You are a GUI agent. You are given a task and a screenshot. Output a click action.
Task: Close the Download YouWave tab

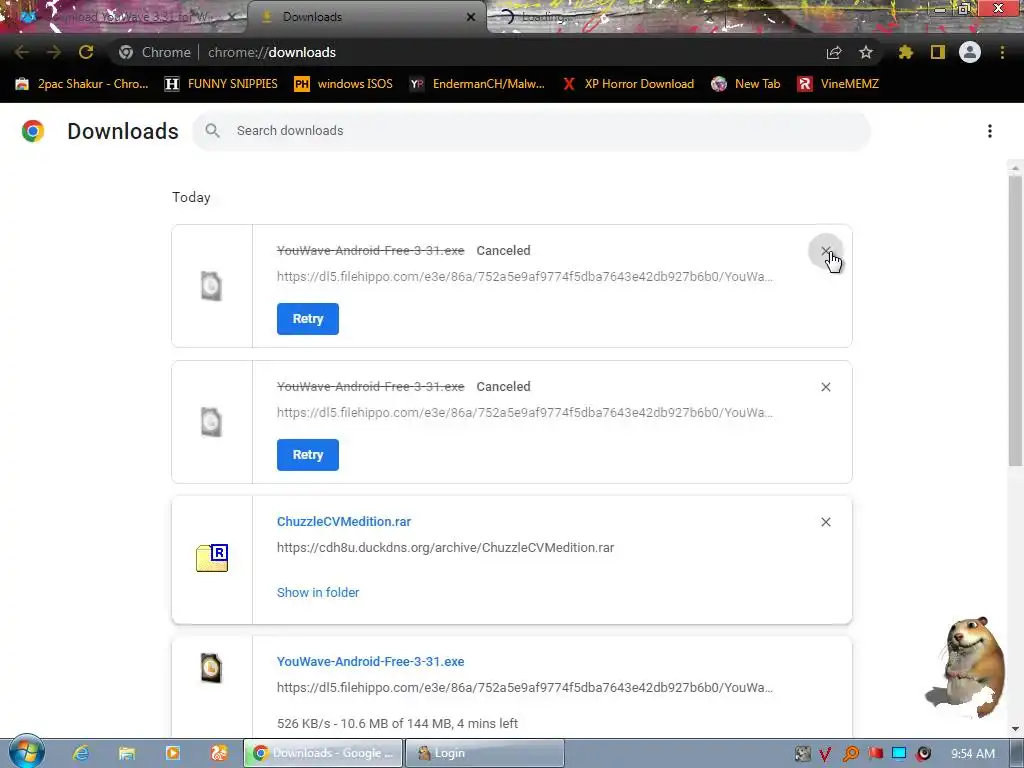click(232, 17)
